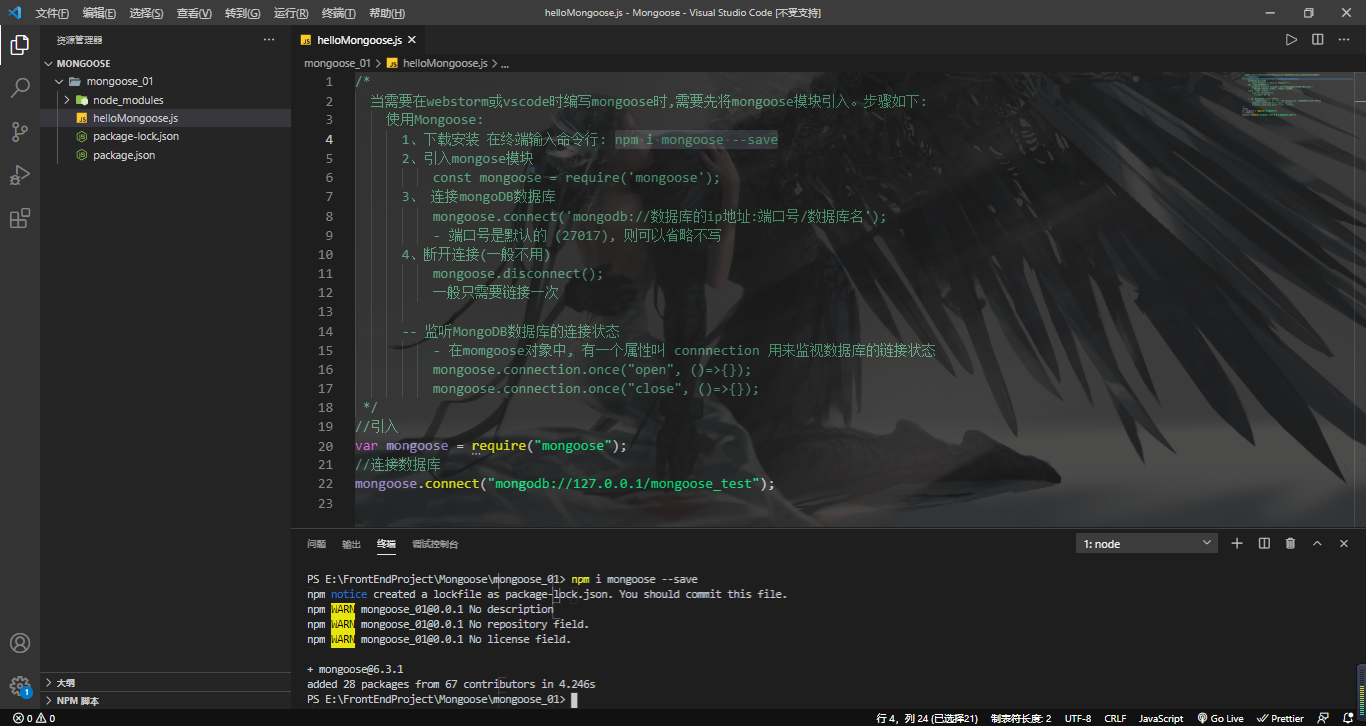Open the 帮助(H) menu

point(387,13)
